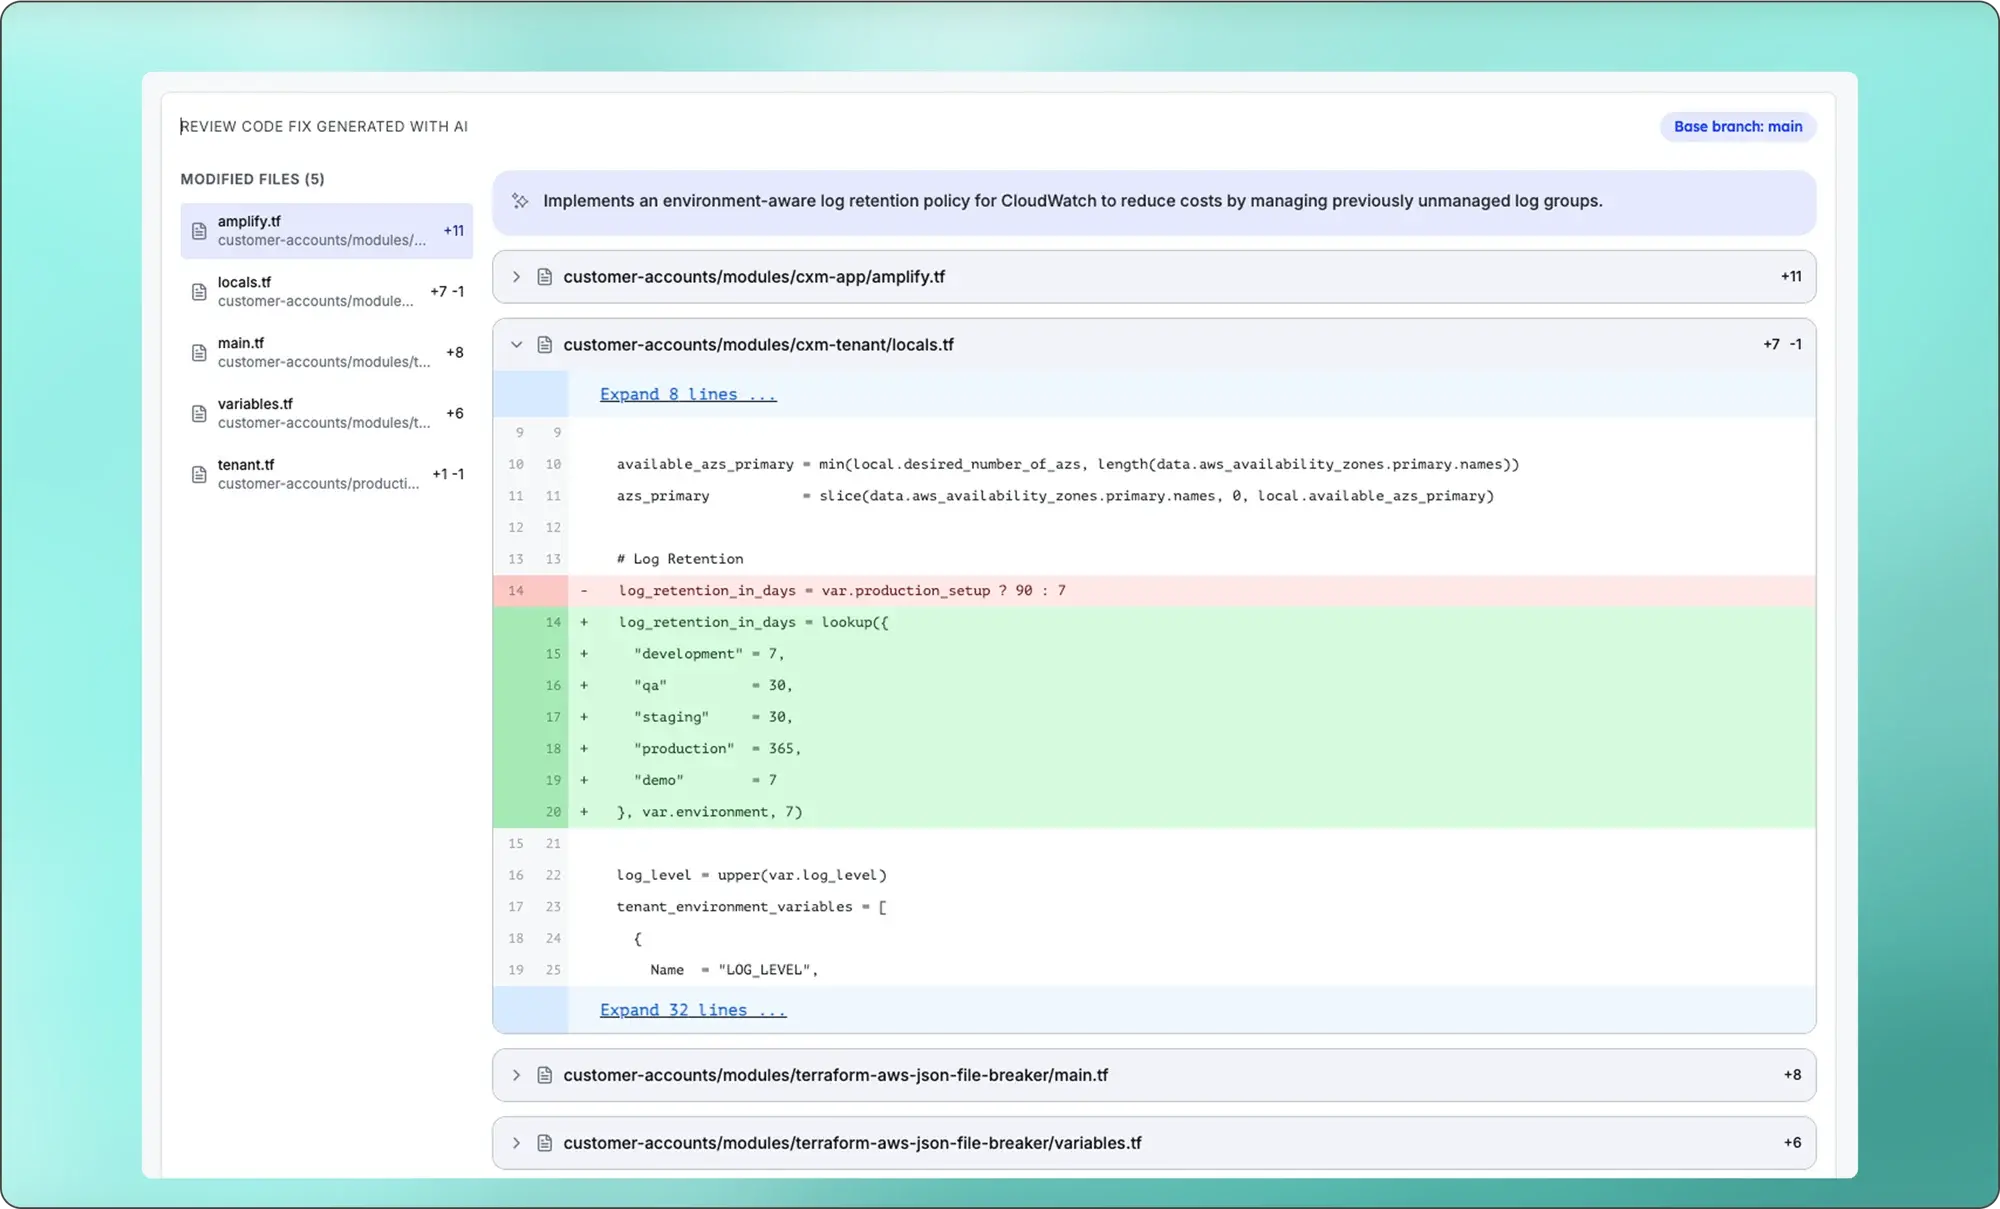Click the +7 -1 count in locals.tf diff header

coord(1782,345)
